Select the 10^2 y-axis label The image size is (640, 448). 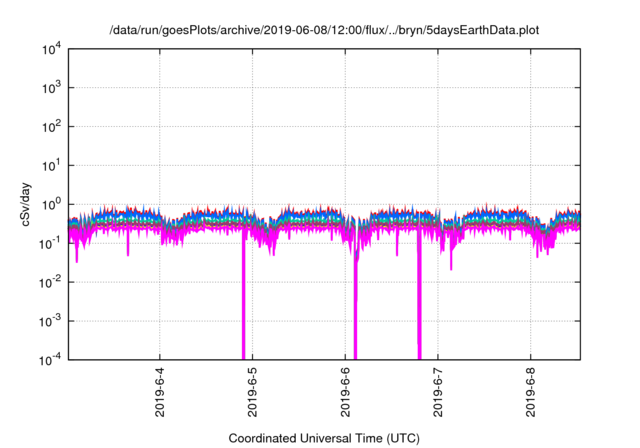click(51, 126)
